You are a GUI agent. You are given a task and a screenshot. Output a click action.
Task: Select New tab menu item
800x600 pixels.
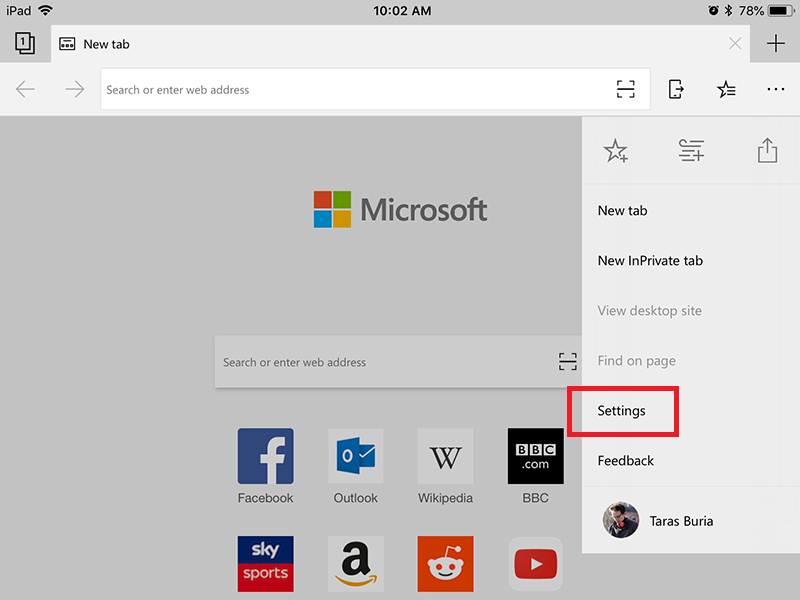pyautogui.click(x=691, y=211)
